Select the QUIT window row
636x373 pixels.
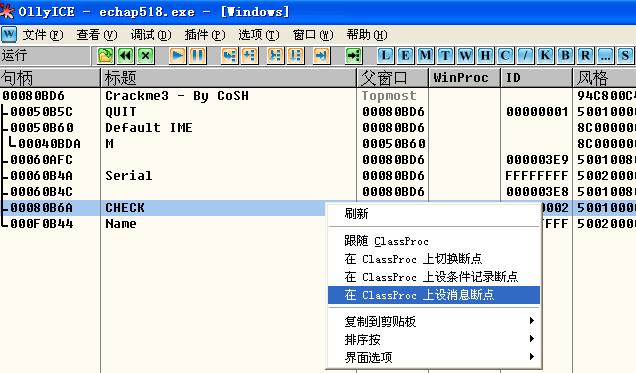coord(318,111)
